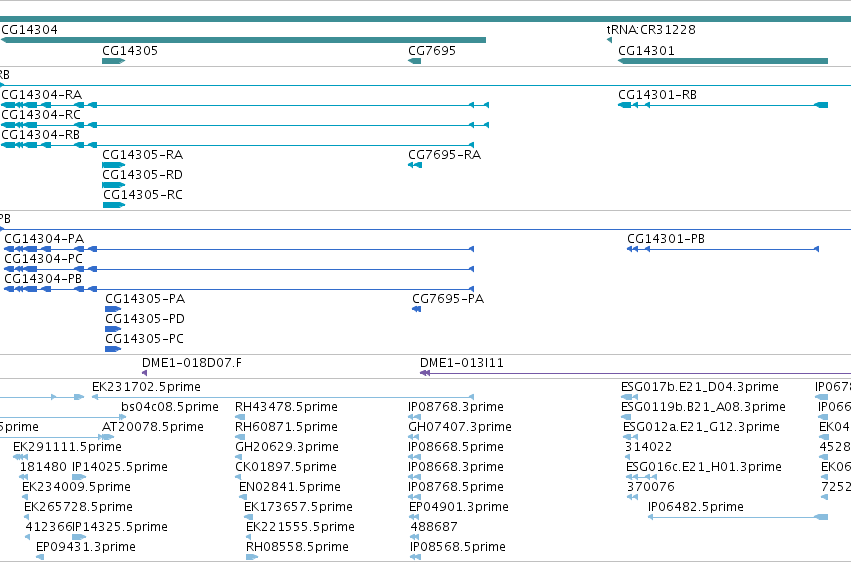Click the CG7695-RA transcript arrows
Viewport: 851px width, 562px height.
(x=415, y=165)
